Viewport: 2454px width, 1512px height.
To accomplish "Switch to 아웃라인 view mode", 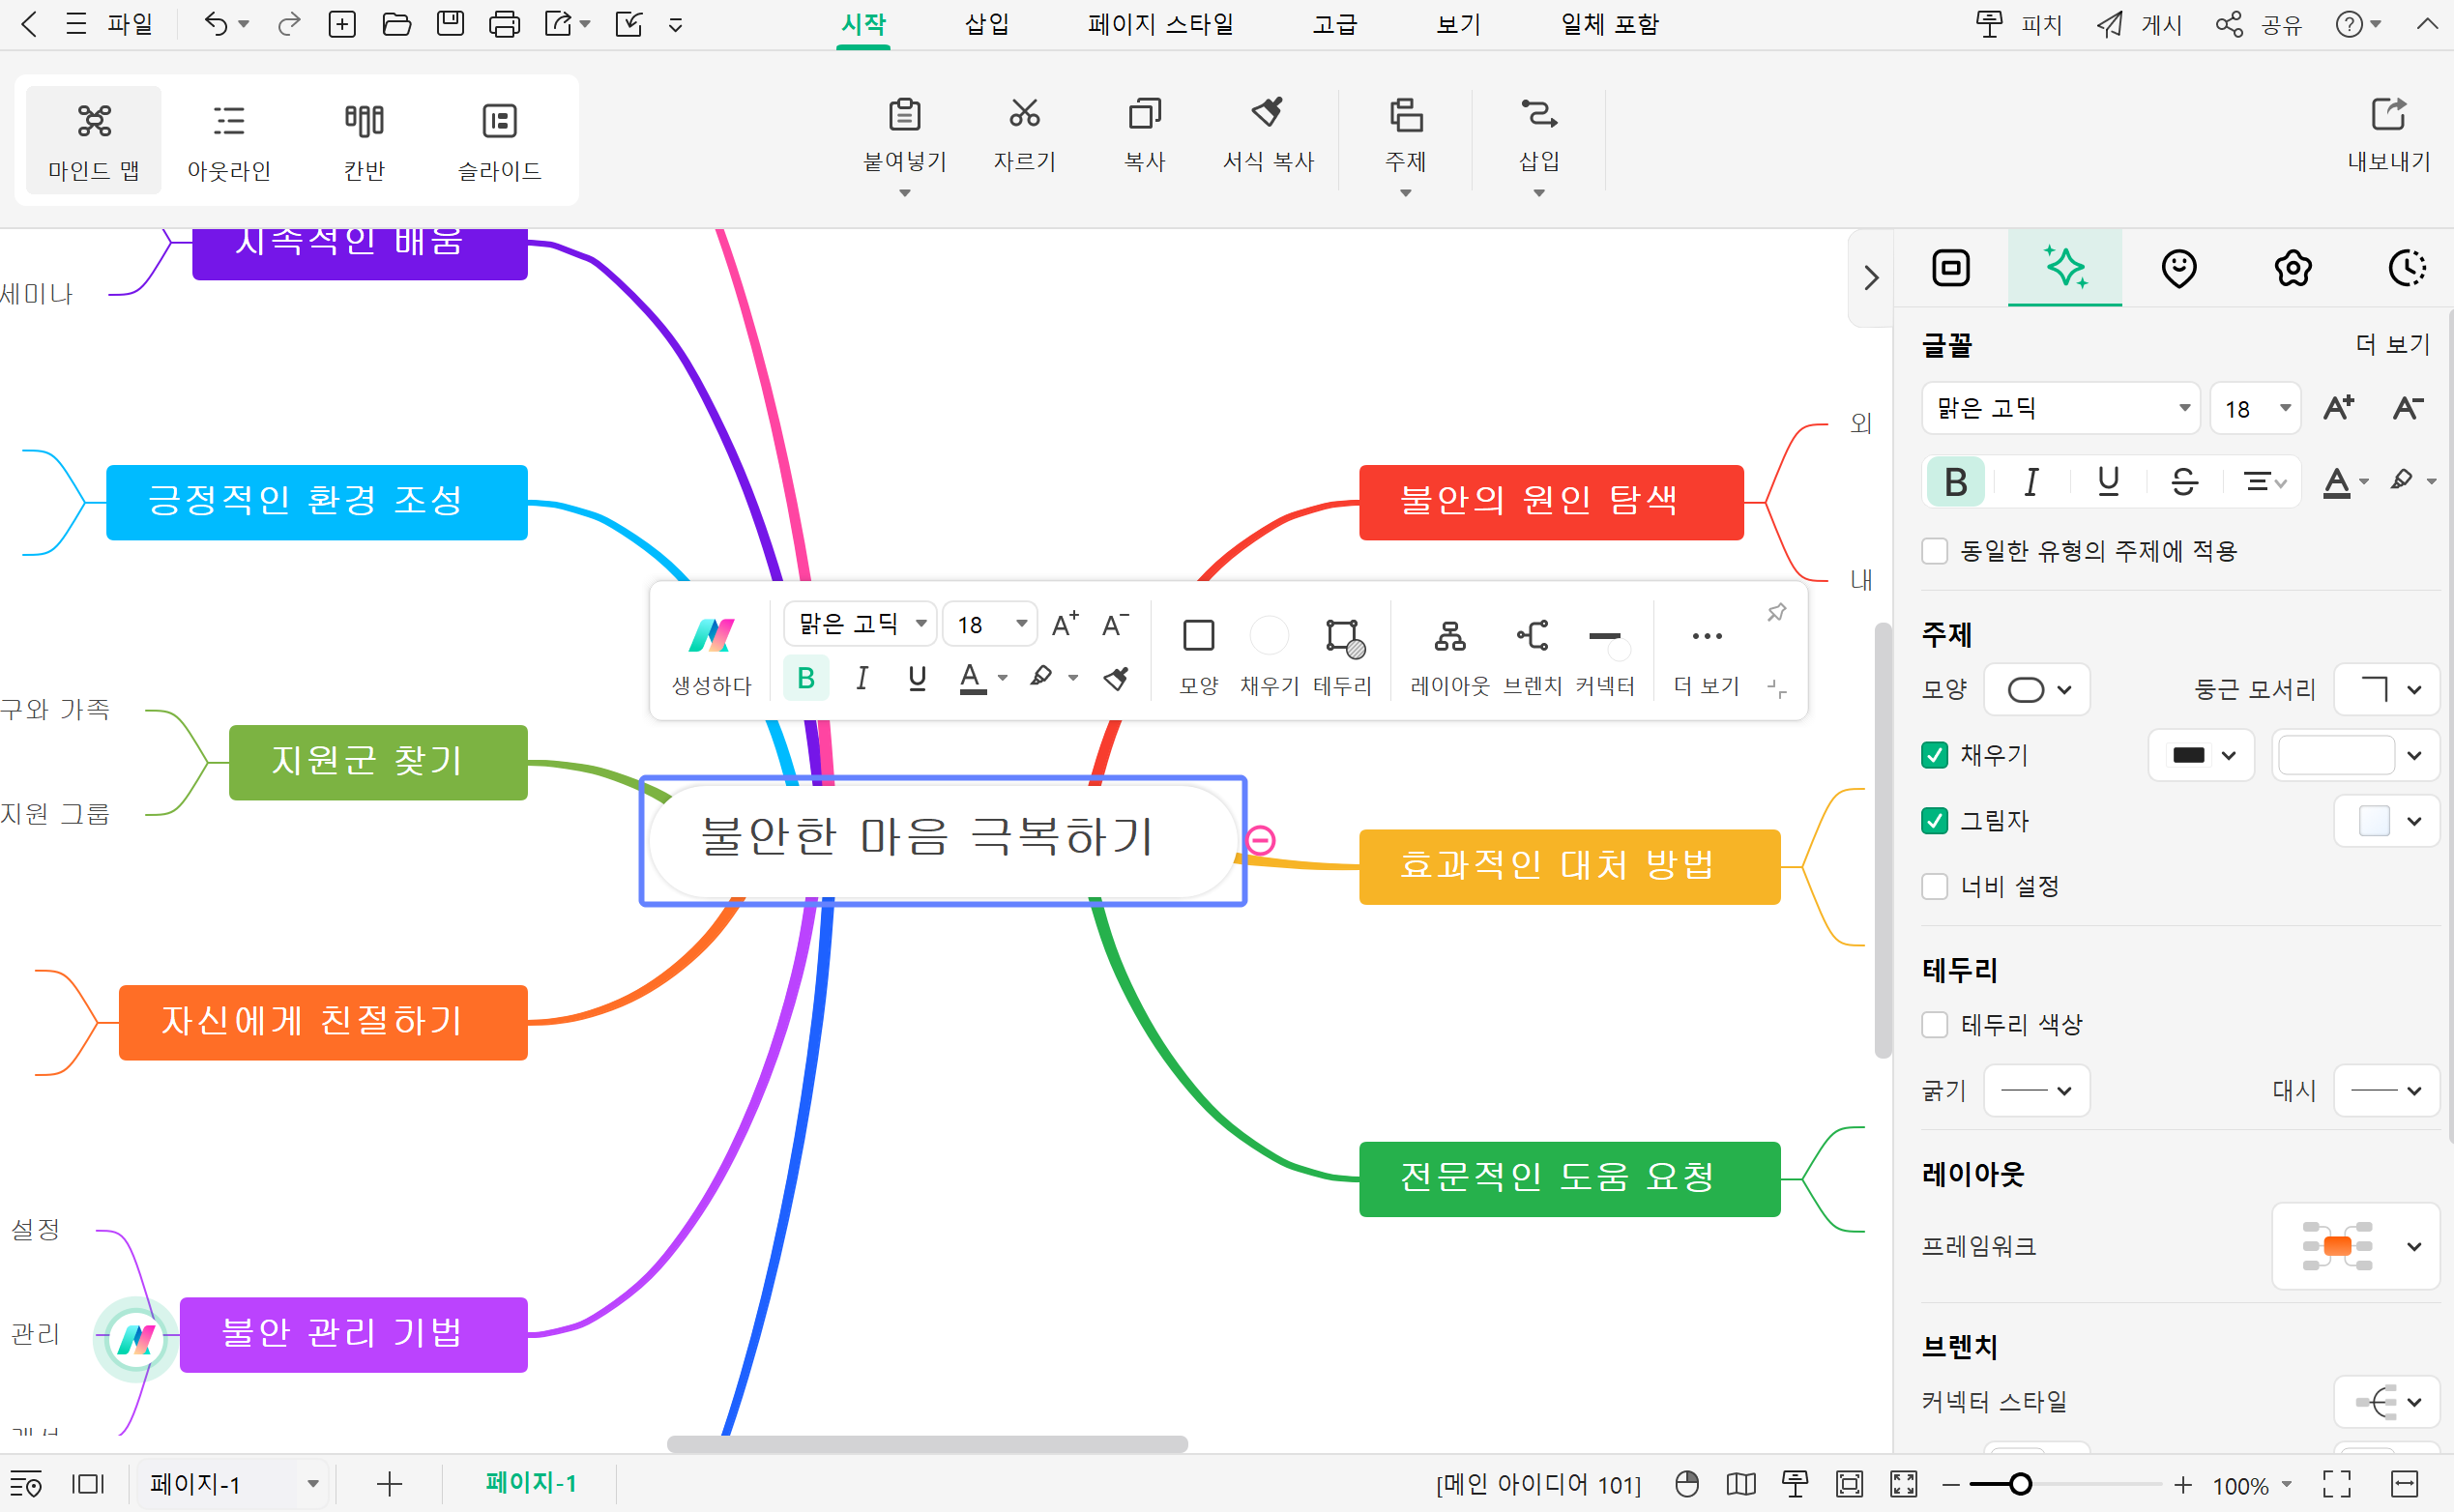I will (x=229, y=142).
